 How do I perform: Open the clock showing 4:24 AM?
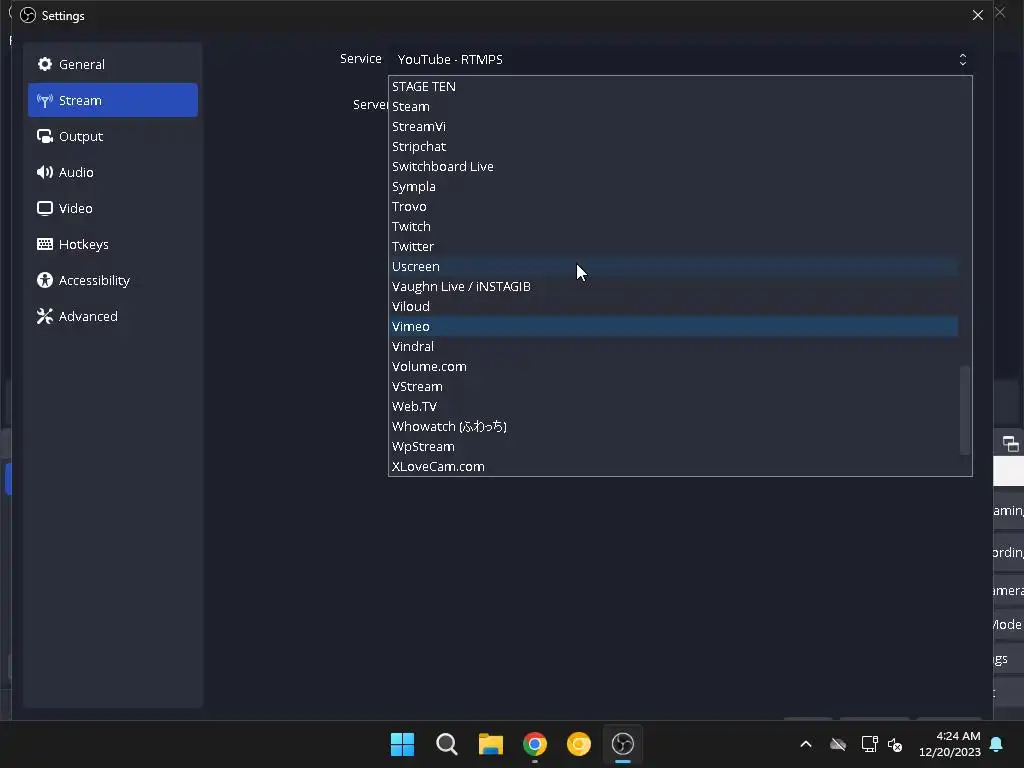pos(950,744)
